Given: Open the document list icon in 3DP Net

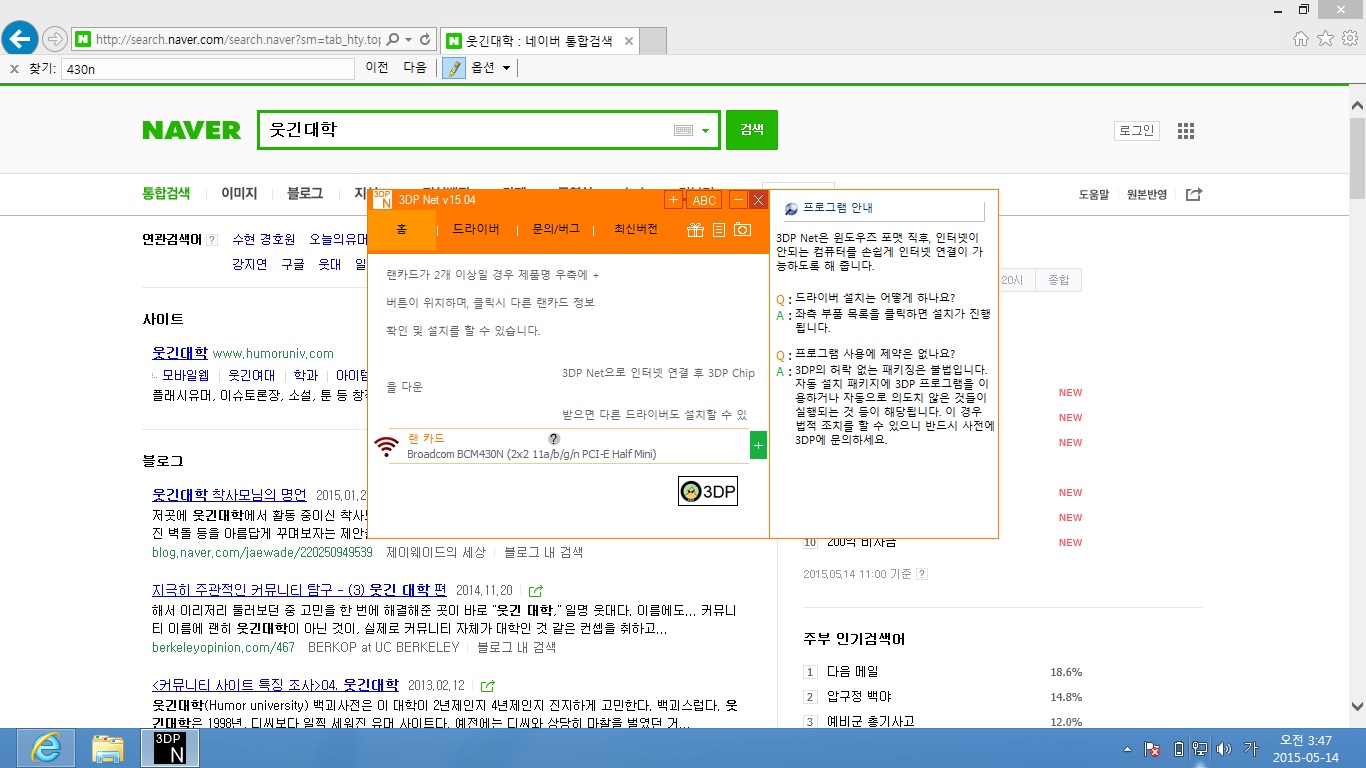Looking at the screenshot, I should point(719,230).
